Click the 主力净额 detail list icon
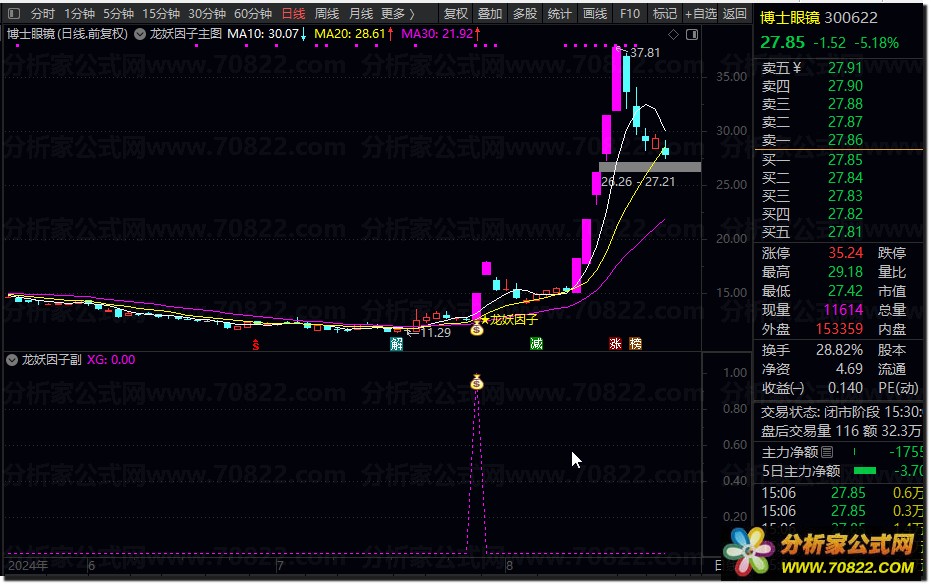This screenshot has height=584, width=931. [827, 452]
